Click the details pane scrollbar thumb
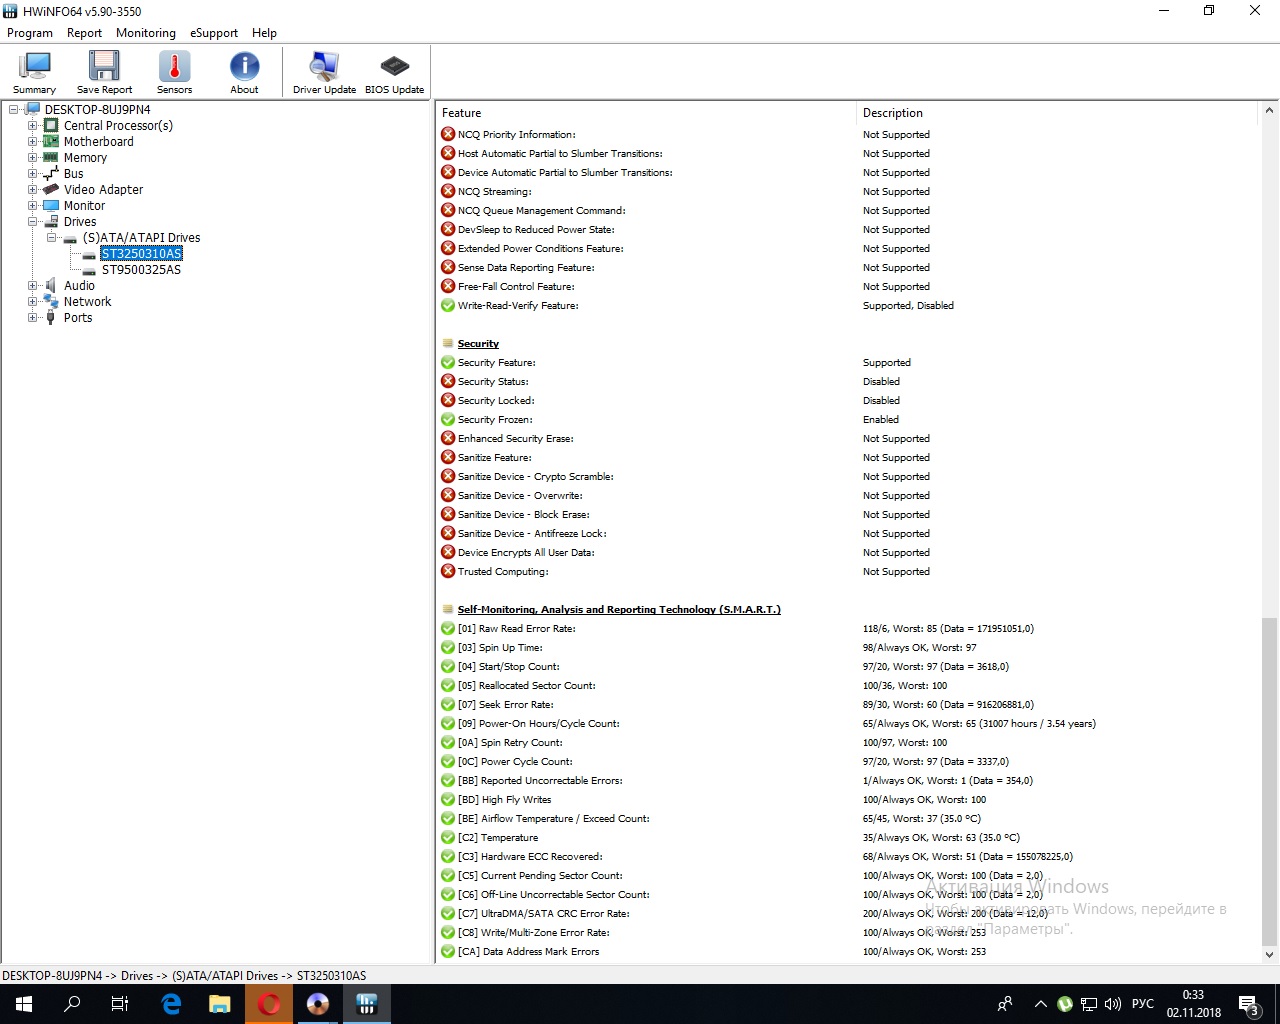 click(x=1269, y=782)
